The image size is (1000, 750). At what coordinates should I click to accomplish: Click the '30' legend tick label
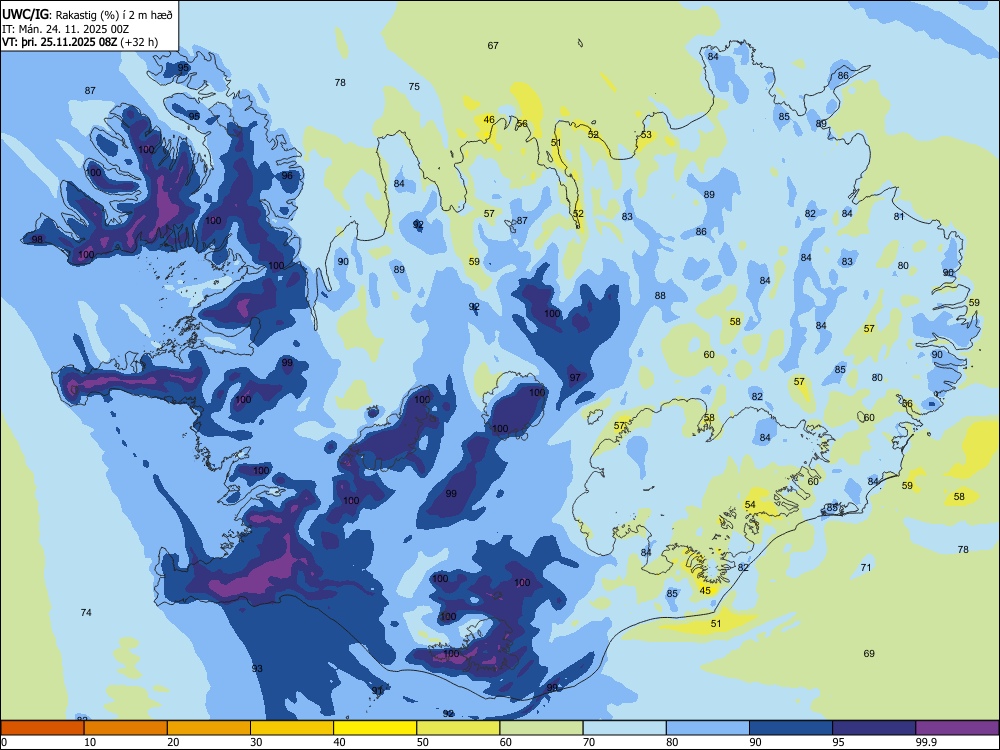[x=256, y=742]
